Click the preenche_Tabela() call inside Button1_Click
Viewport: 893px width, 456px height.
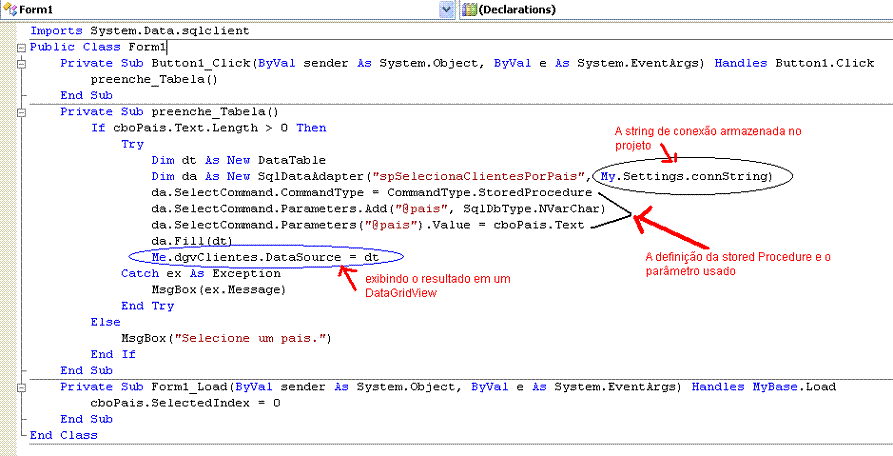coord(154,79)
